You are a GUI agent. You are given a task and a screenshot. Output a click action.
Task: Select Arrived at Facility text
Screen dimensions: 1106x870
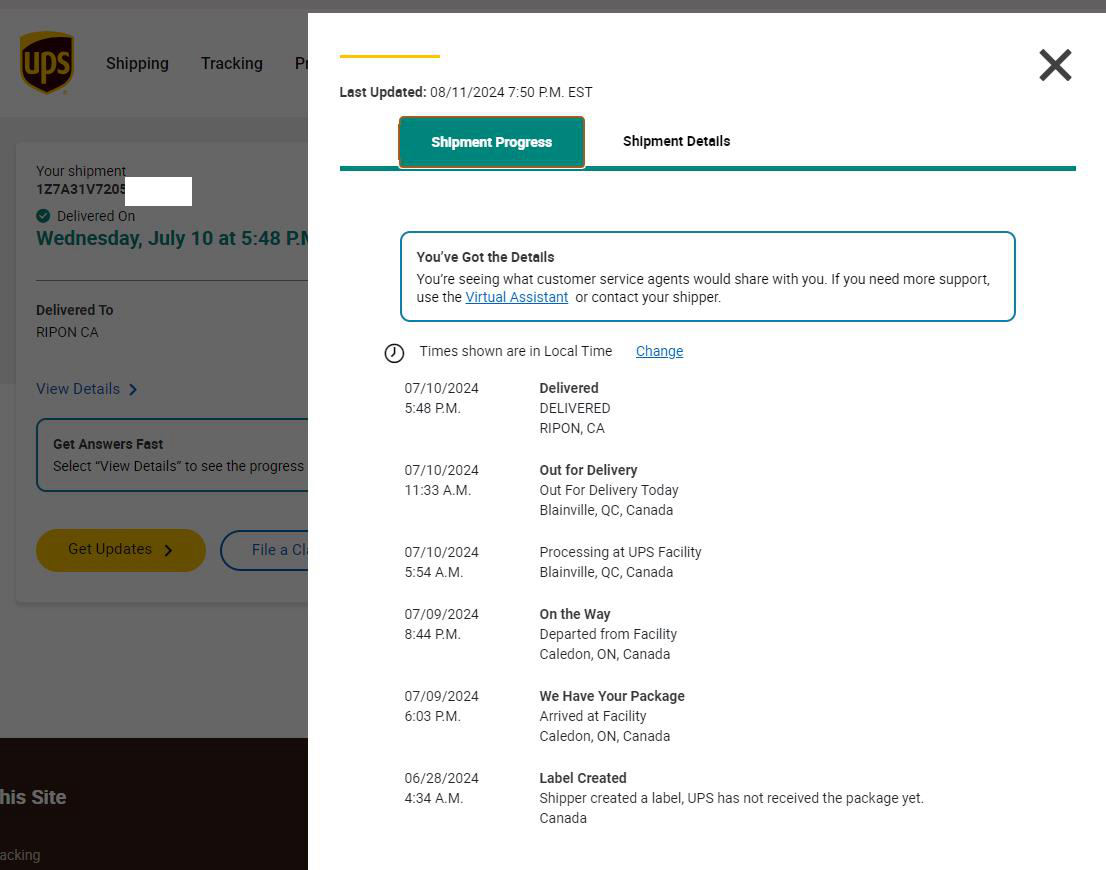tap(592, 715)
